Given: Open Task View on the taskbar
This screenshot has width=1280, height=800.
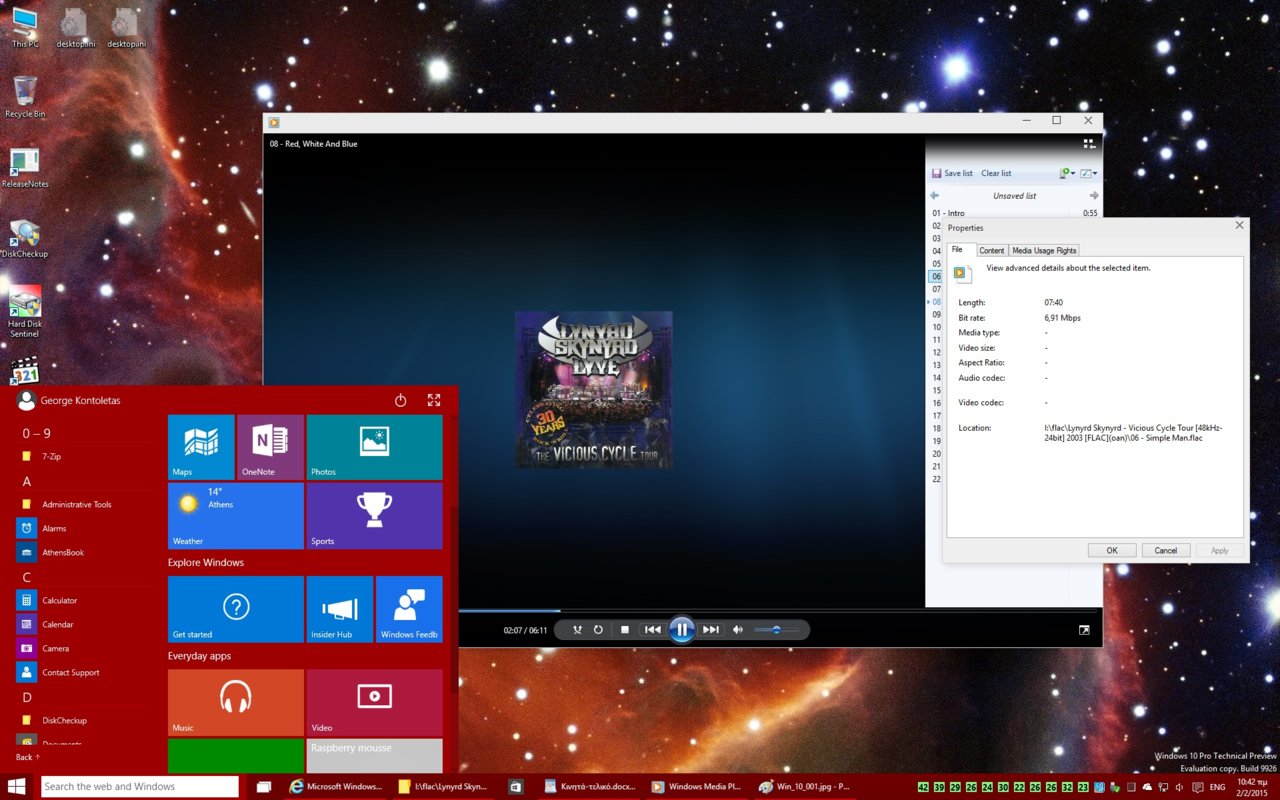Looking at the screenshot, I should point(264,787).
